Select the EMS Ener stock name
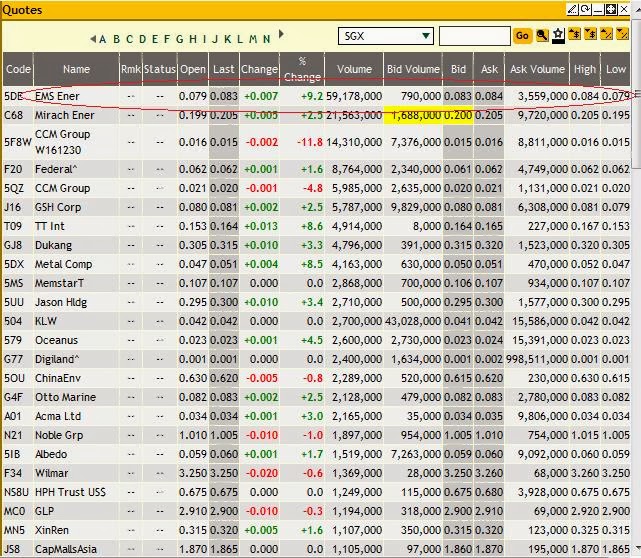Screen dimensions: 641x558 (x=57, y=96)
